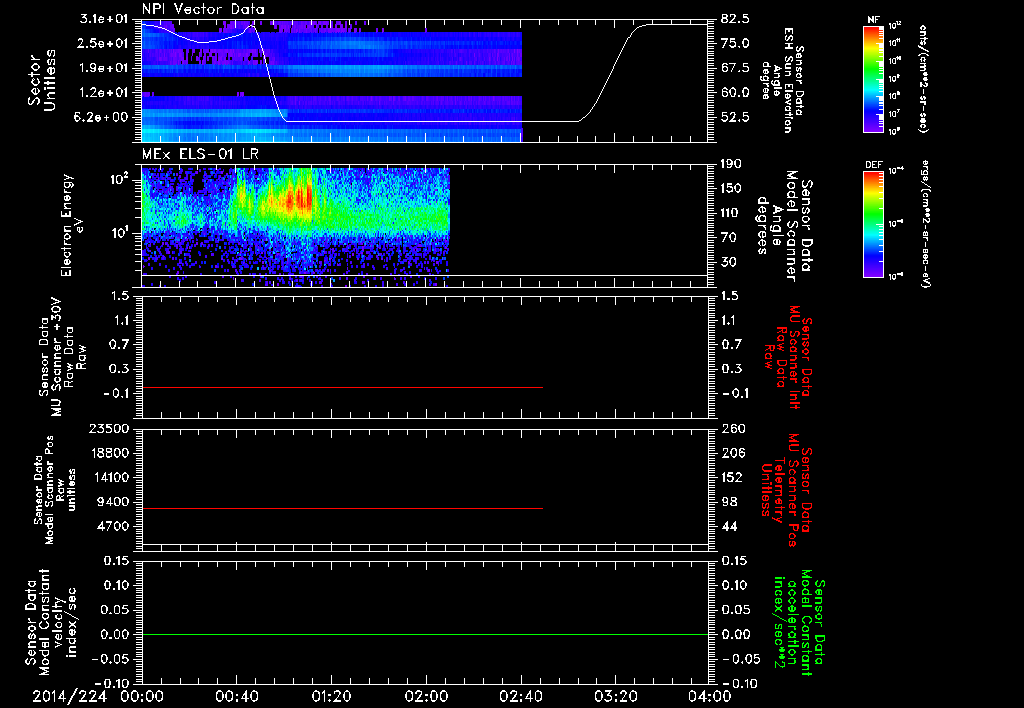Click the red hot spot in ELS spectrogram
This screenshot has height=708, width=1024.
click(x=300, y=199)
